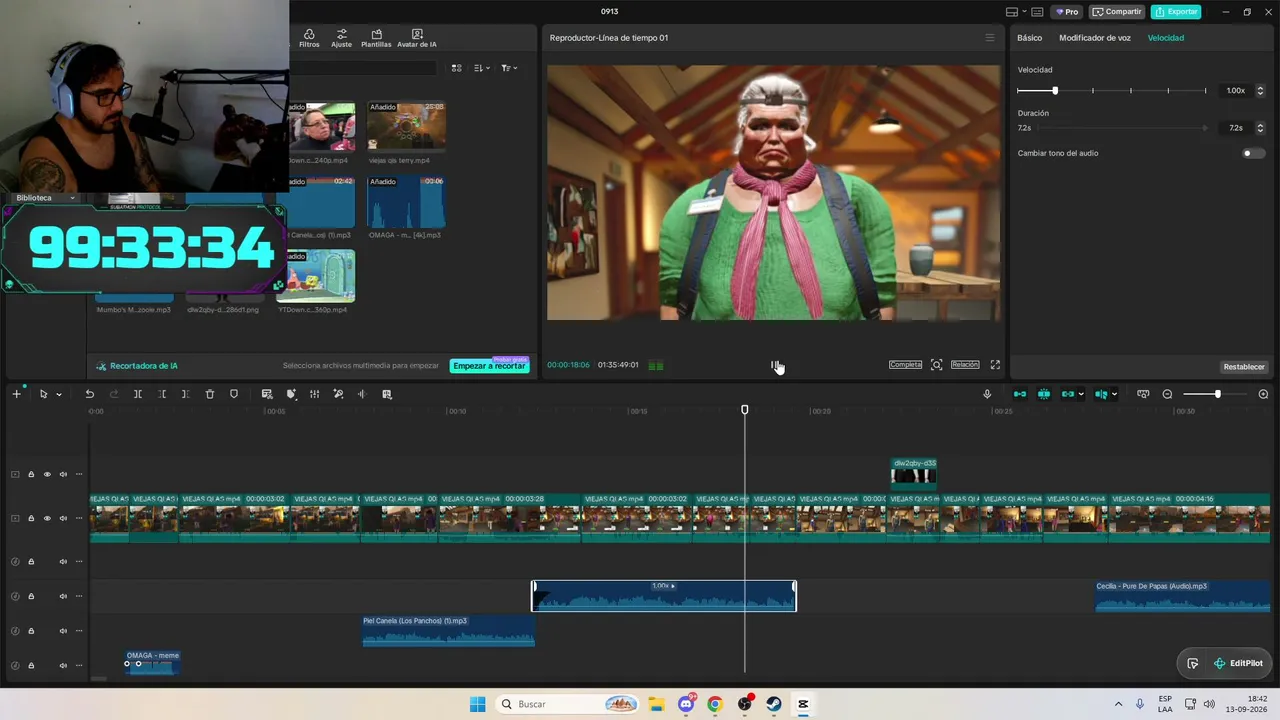Mute the main video track speaker icon

coord(63,518)
